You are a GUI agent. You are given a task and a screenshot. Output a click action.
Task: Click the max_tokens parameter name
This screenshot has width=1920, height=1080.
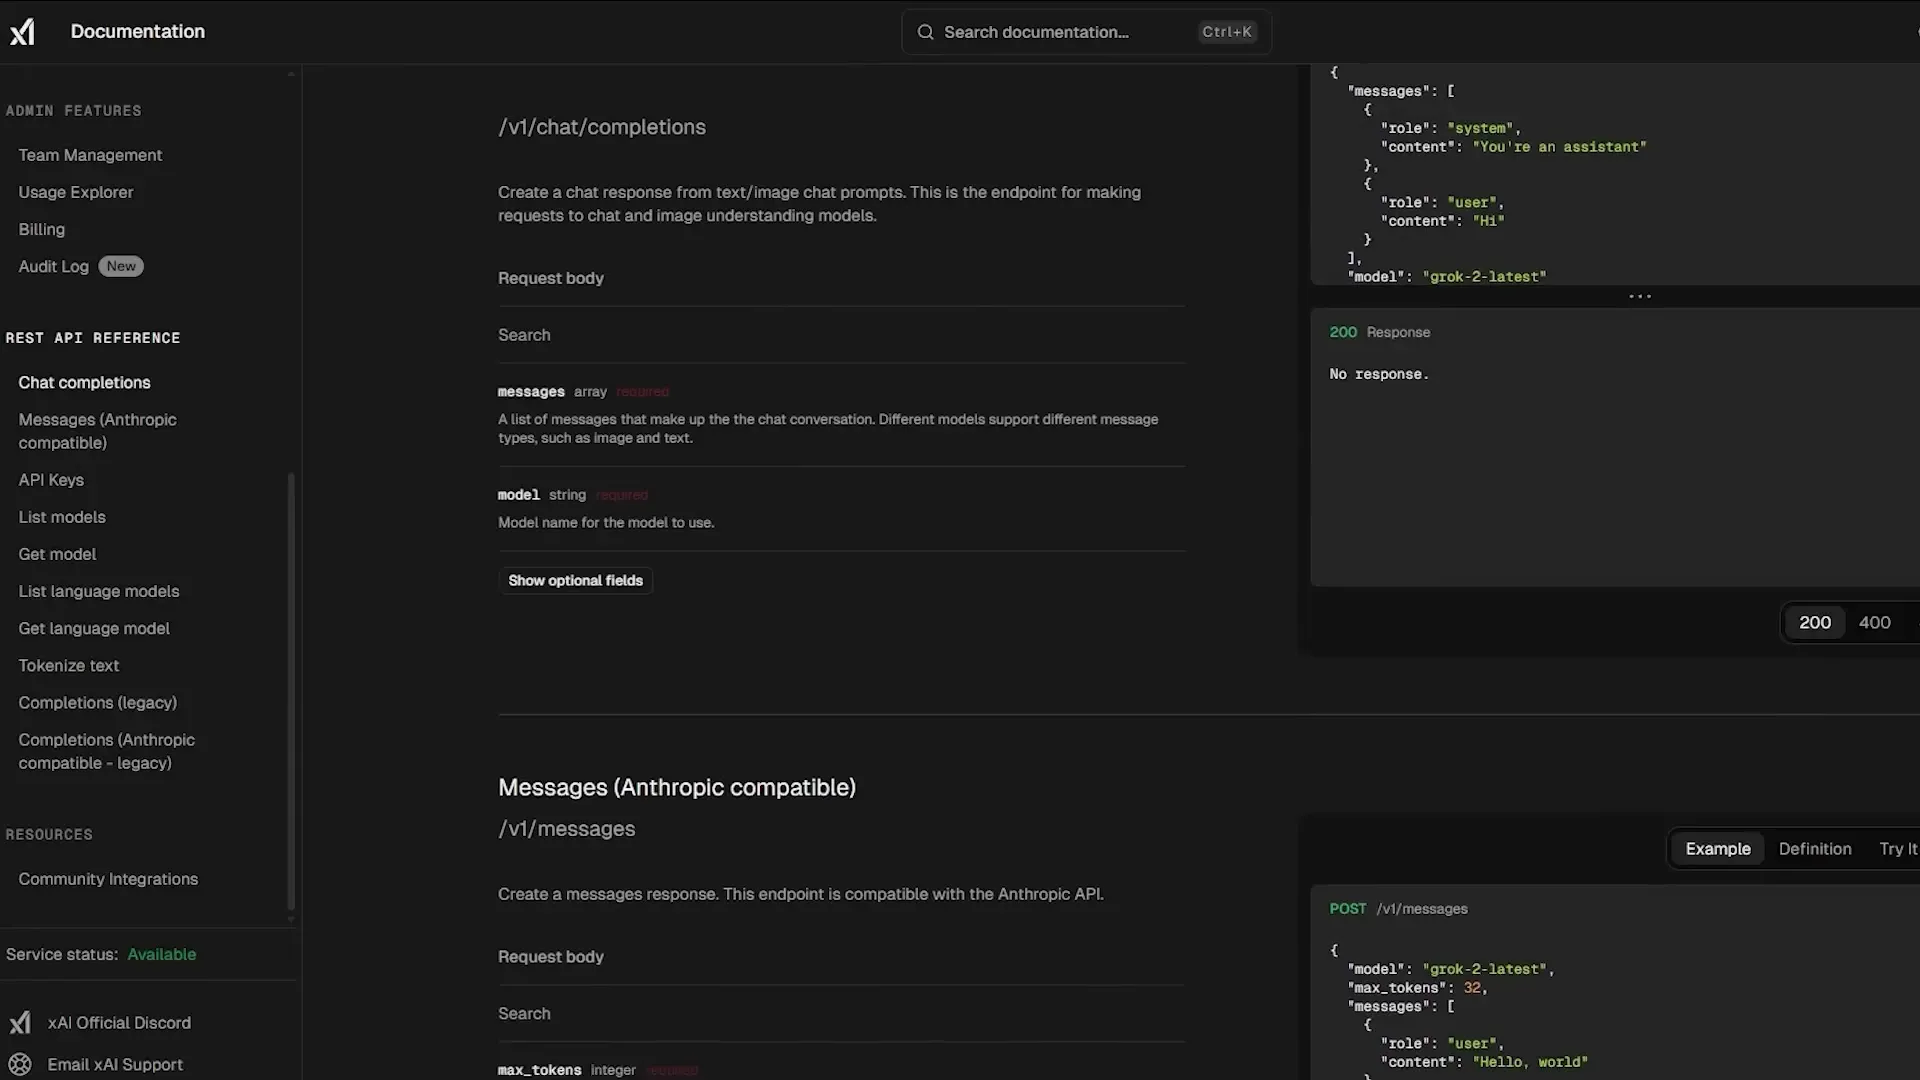[x=540, y=1070]
